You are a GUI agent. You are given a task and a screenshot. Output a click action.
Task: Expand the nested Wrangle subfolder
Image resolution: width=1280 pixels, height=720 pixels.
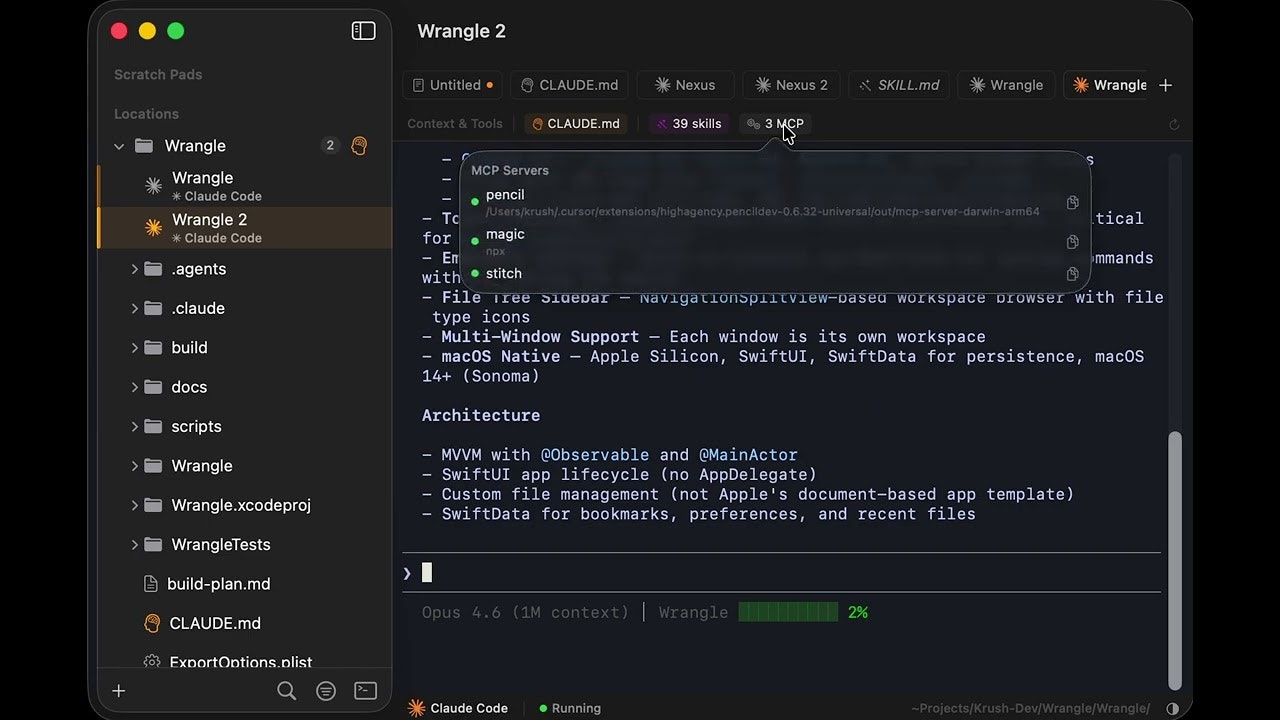pos(134,466)
